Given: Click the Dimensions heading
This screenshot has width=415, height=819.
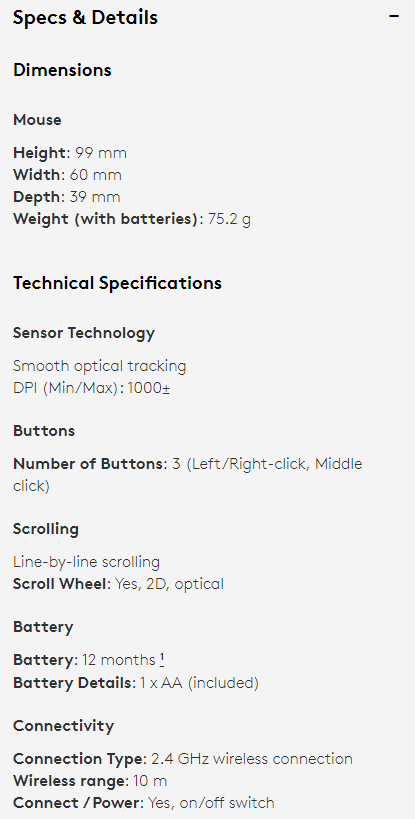Looking at the screenshot, I should click(x=62, y=70).
